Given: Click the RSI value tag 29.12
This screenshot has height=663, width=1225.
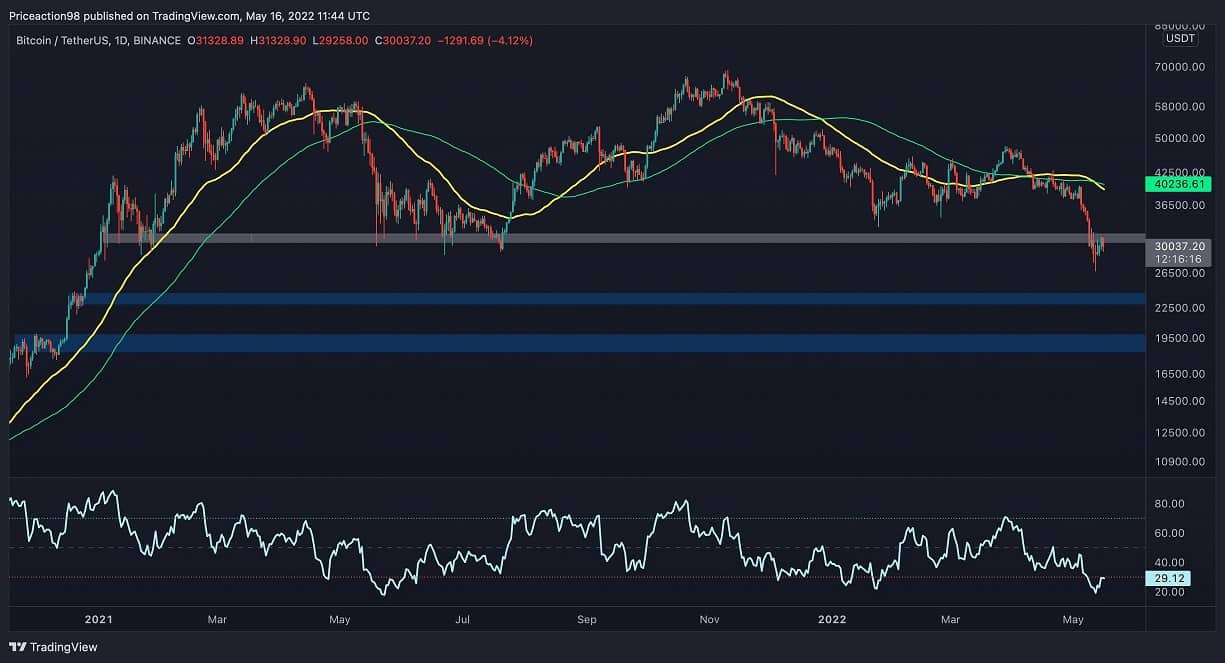Looking at the screenshot, I should (1169, 578).
